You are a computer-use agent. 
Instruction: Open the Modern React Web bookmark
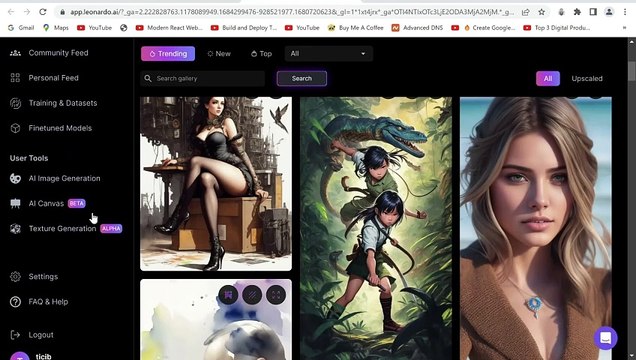click(169, 28)
